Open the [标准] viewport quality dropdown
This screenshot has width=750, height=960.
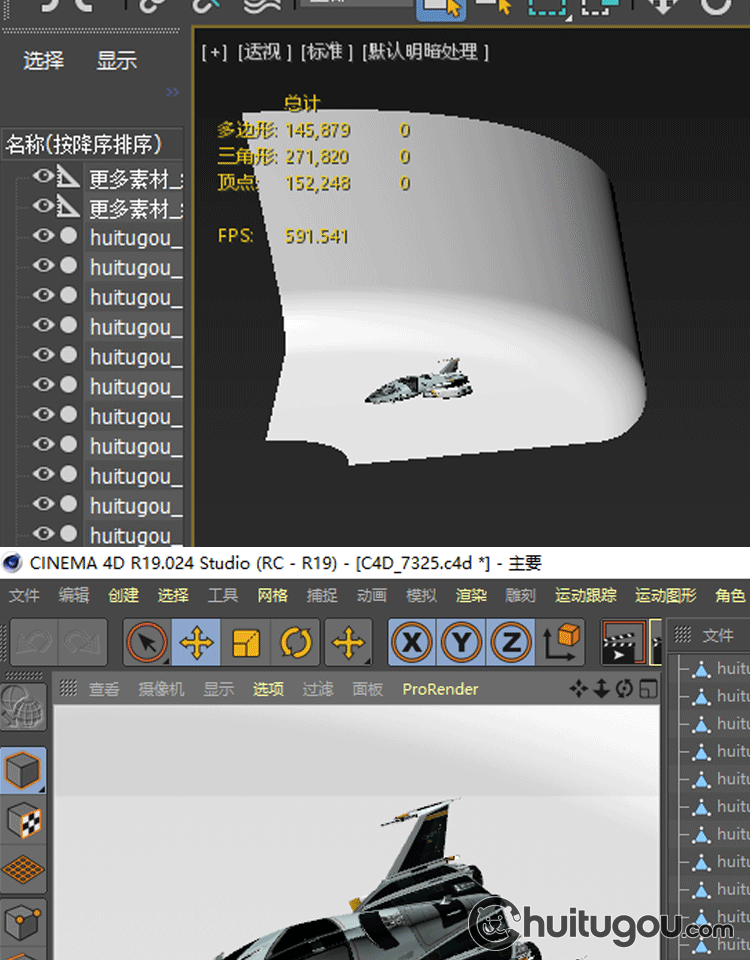(327, 53)
